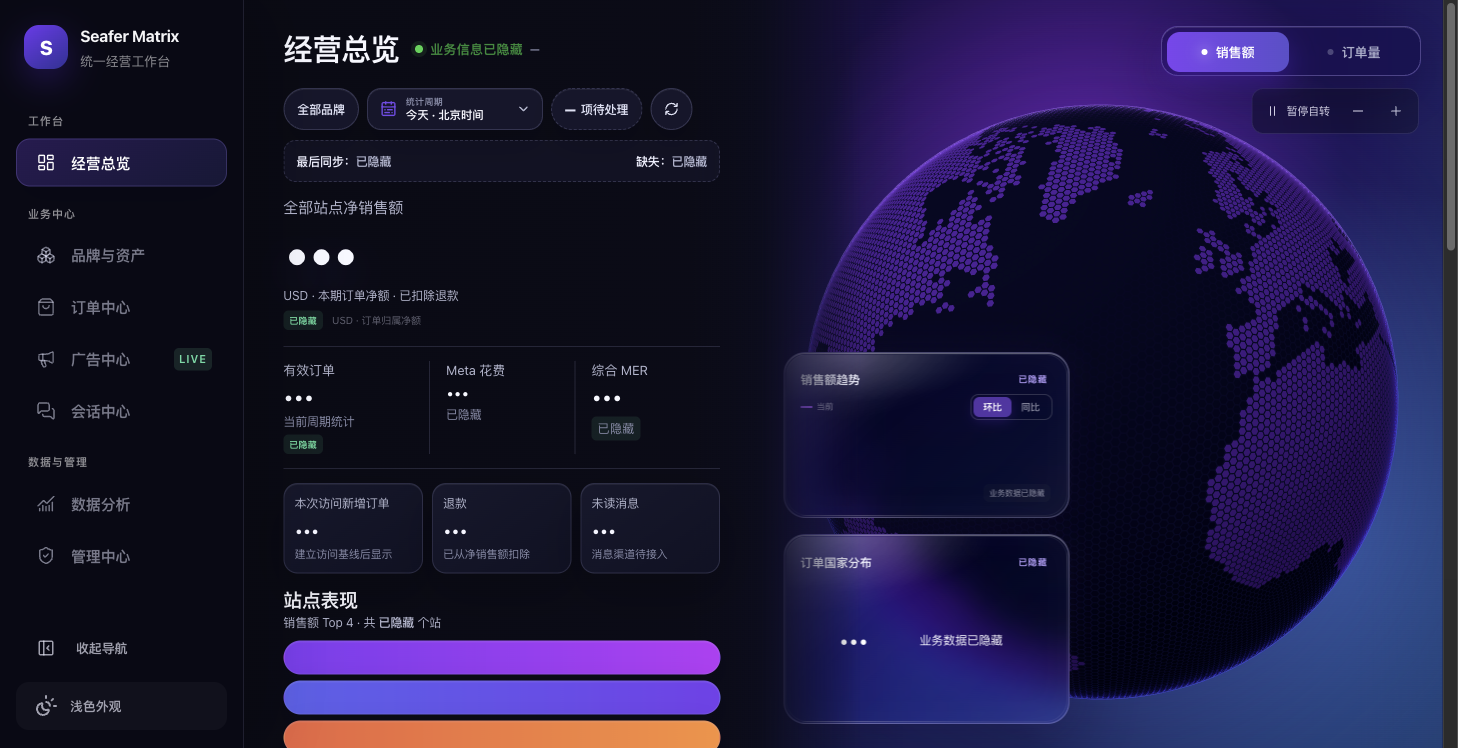
Task: Click the 经营总览 grid icon in sidebar
Action: [46, 163]
